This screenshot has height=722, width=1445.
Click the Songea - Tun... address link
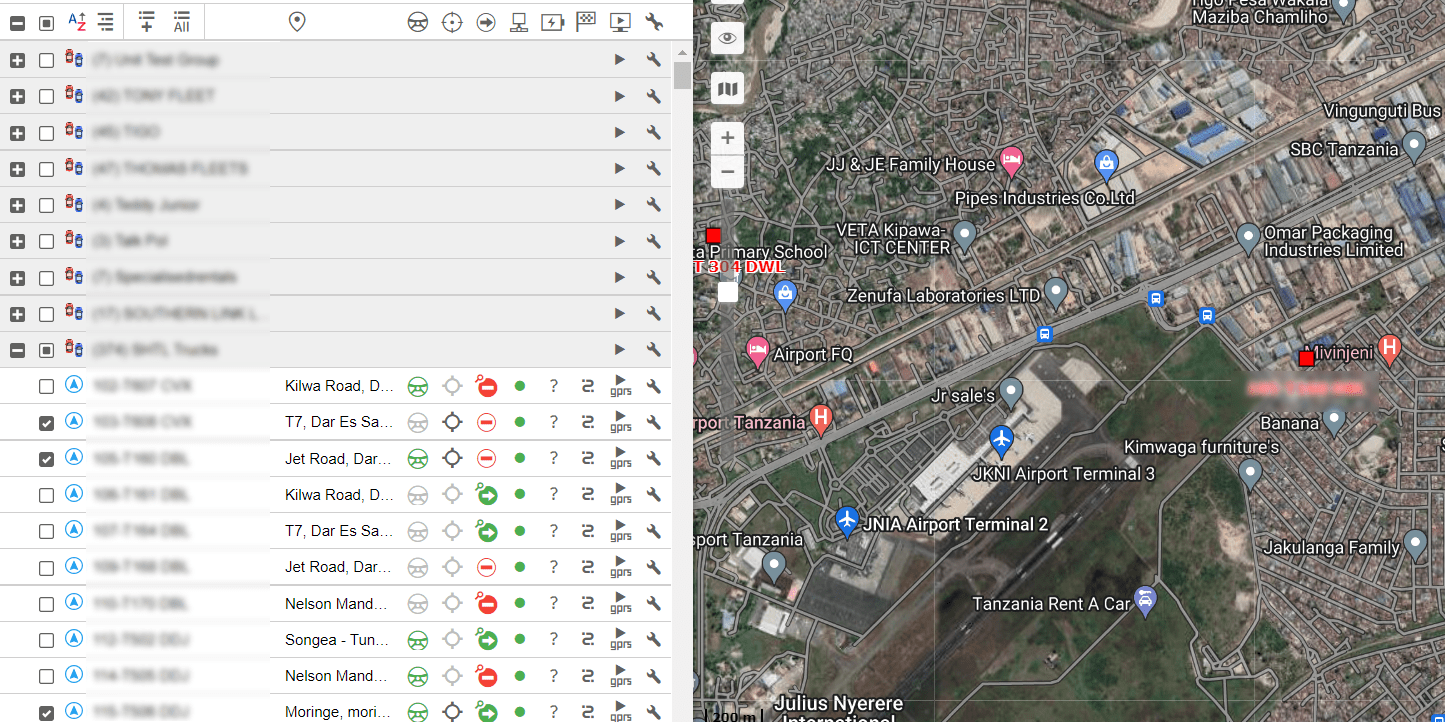pos(336,639)
